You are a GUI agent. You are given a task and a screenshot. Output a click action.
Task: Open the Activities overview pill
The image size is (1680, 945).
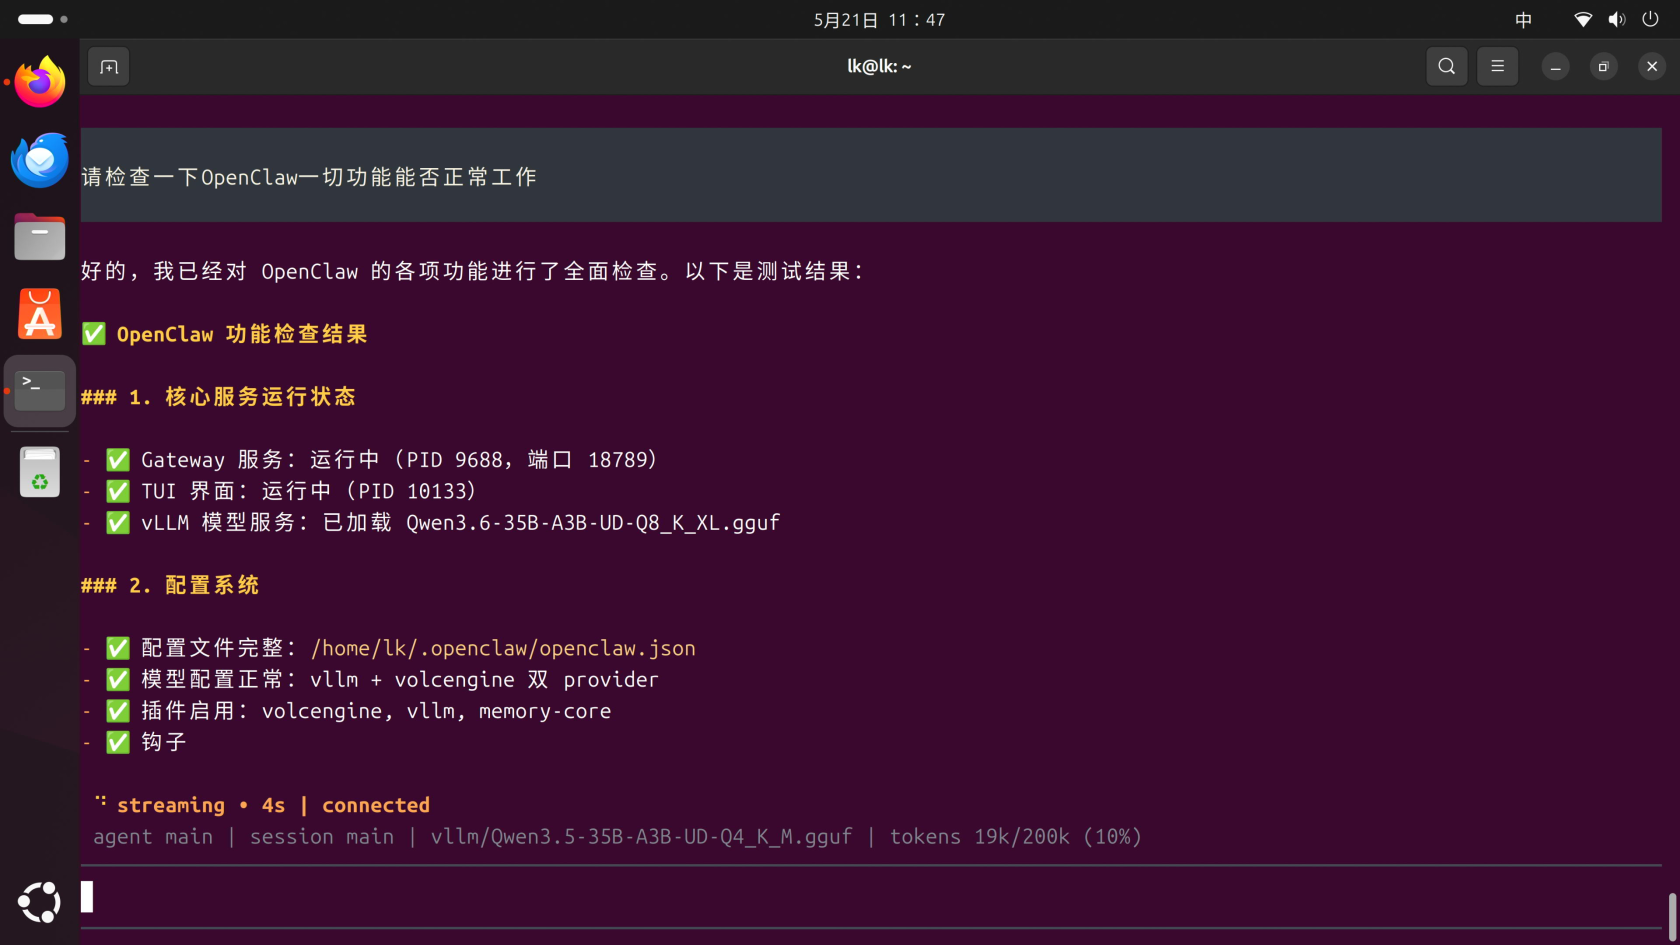pyautogui.click(x=42, y=19)
